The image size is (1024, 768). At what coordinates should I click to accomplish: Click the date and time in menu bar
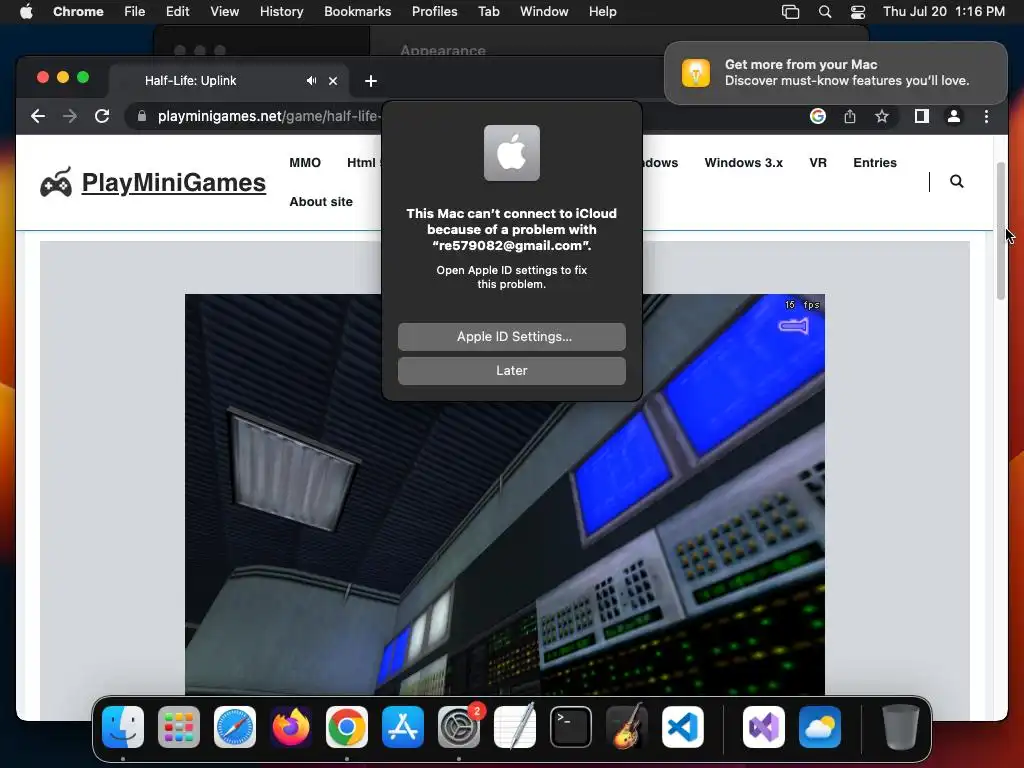point(944,12)
